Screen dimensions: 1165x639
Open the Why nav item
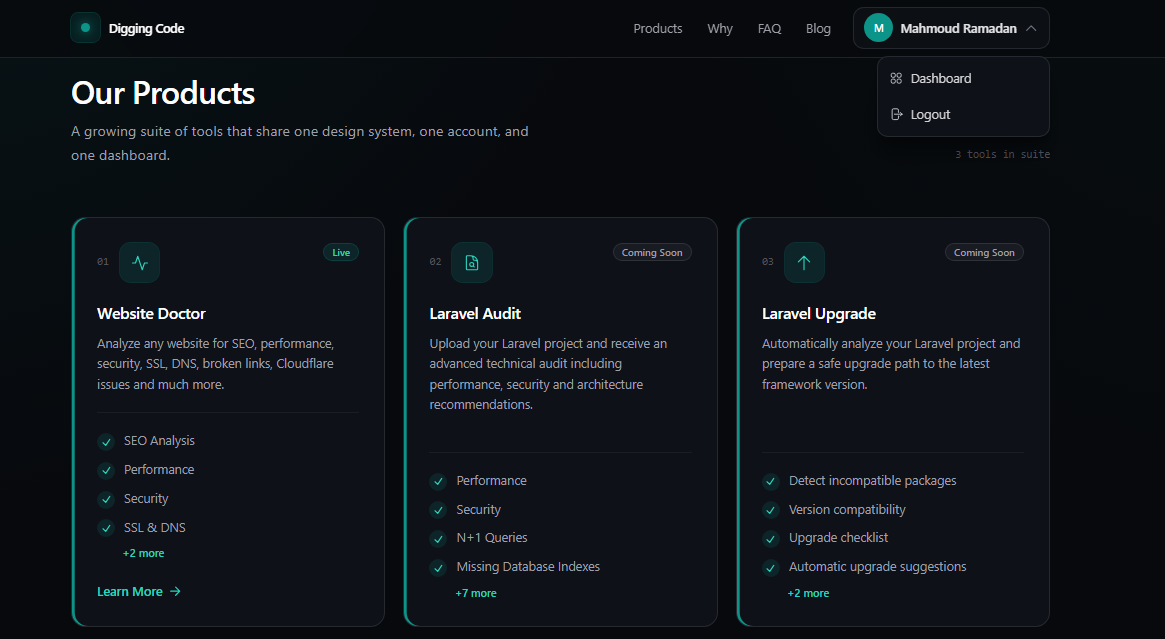pyautogui.click(x=720, y=28)
